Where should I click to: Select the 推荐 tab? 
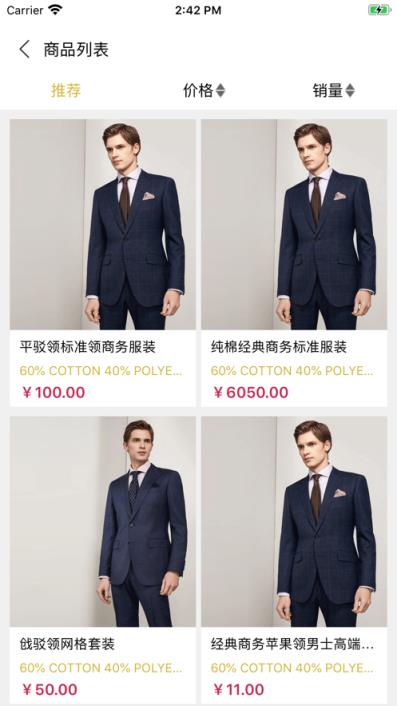click(66, 91)
